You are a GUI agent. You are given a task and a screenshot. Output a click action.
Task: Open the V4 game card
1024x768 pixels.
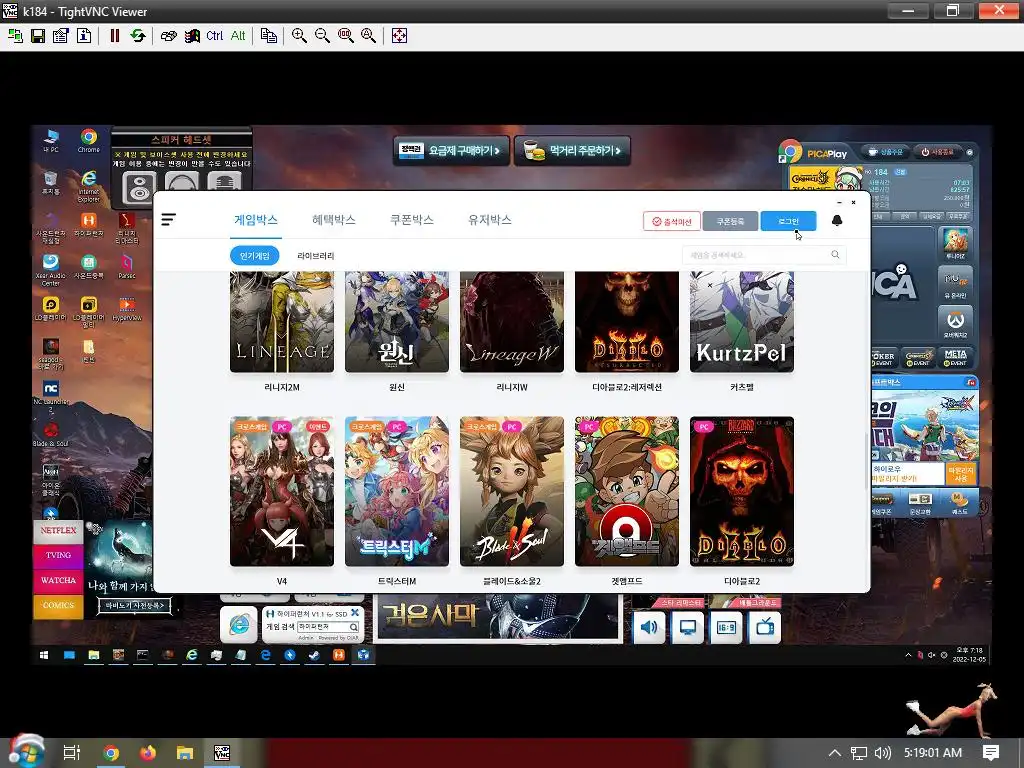point(282,491)
